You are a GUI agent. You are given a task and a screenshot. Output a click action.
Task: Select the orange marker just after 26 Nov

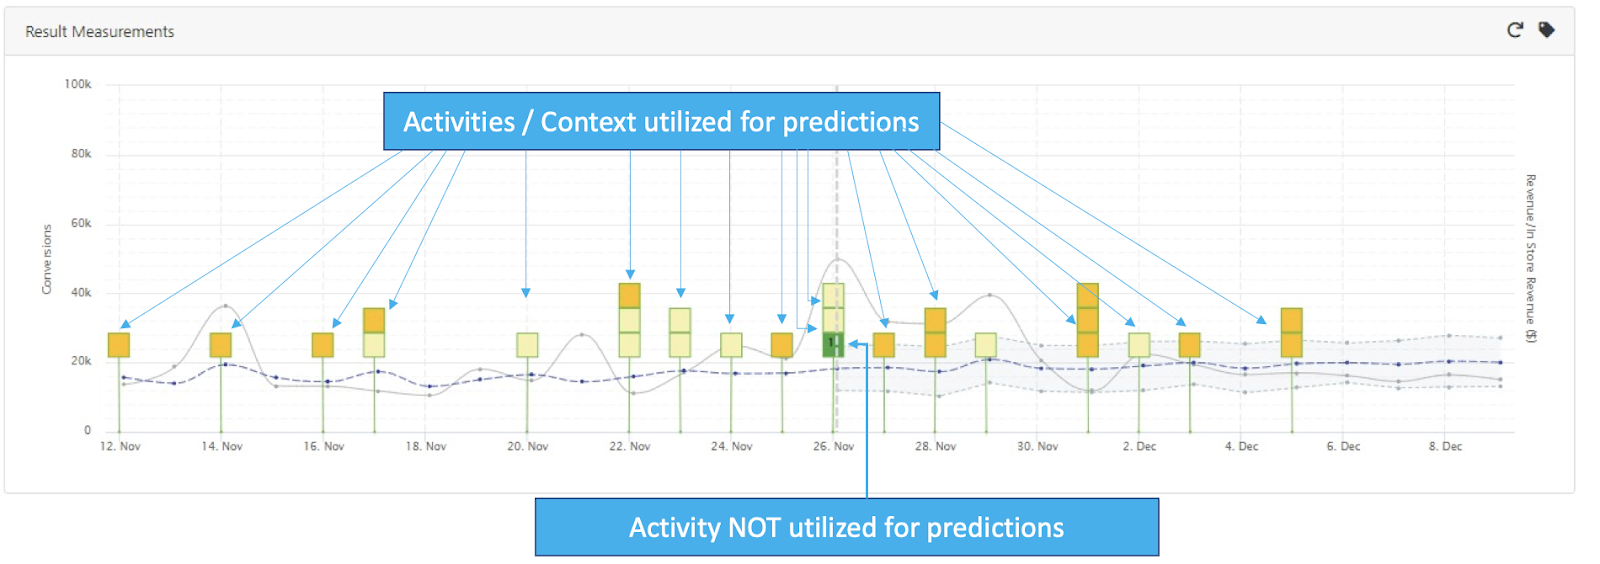tap(884, 345)
